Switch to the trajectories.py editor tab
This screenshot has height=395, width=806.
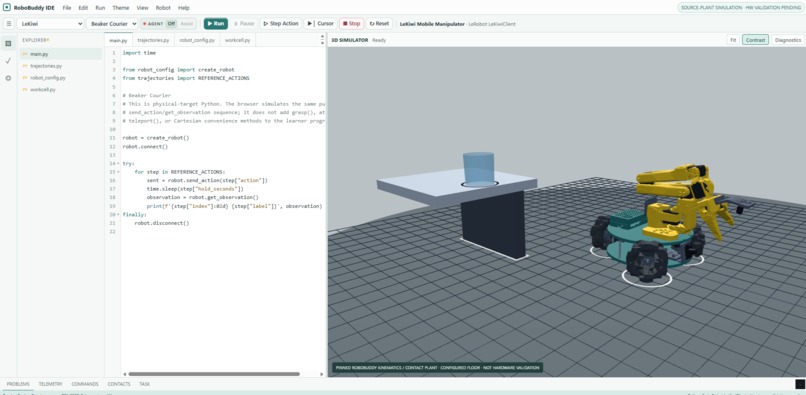point(153,40)
